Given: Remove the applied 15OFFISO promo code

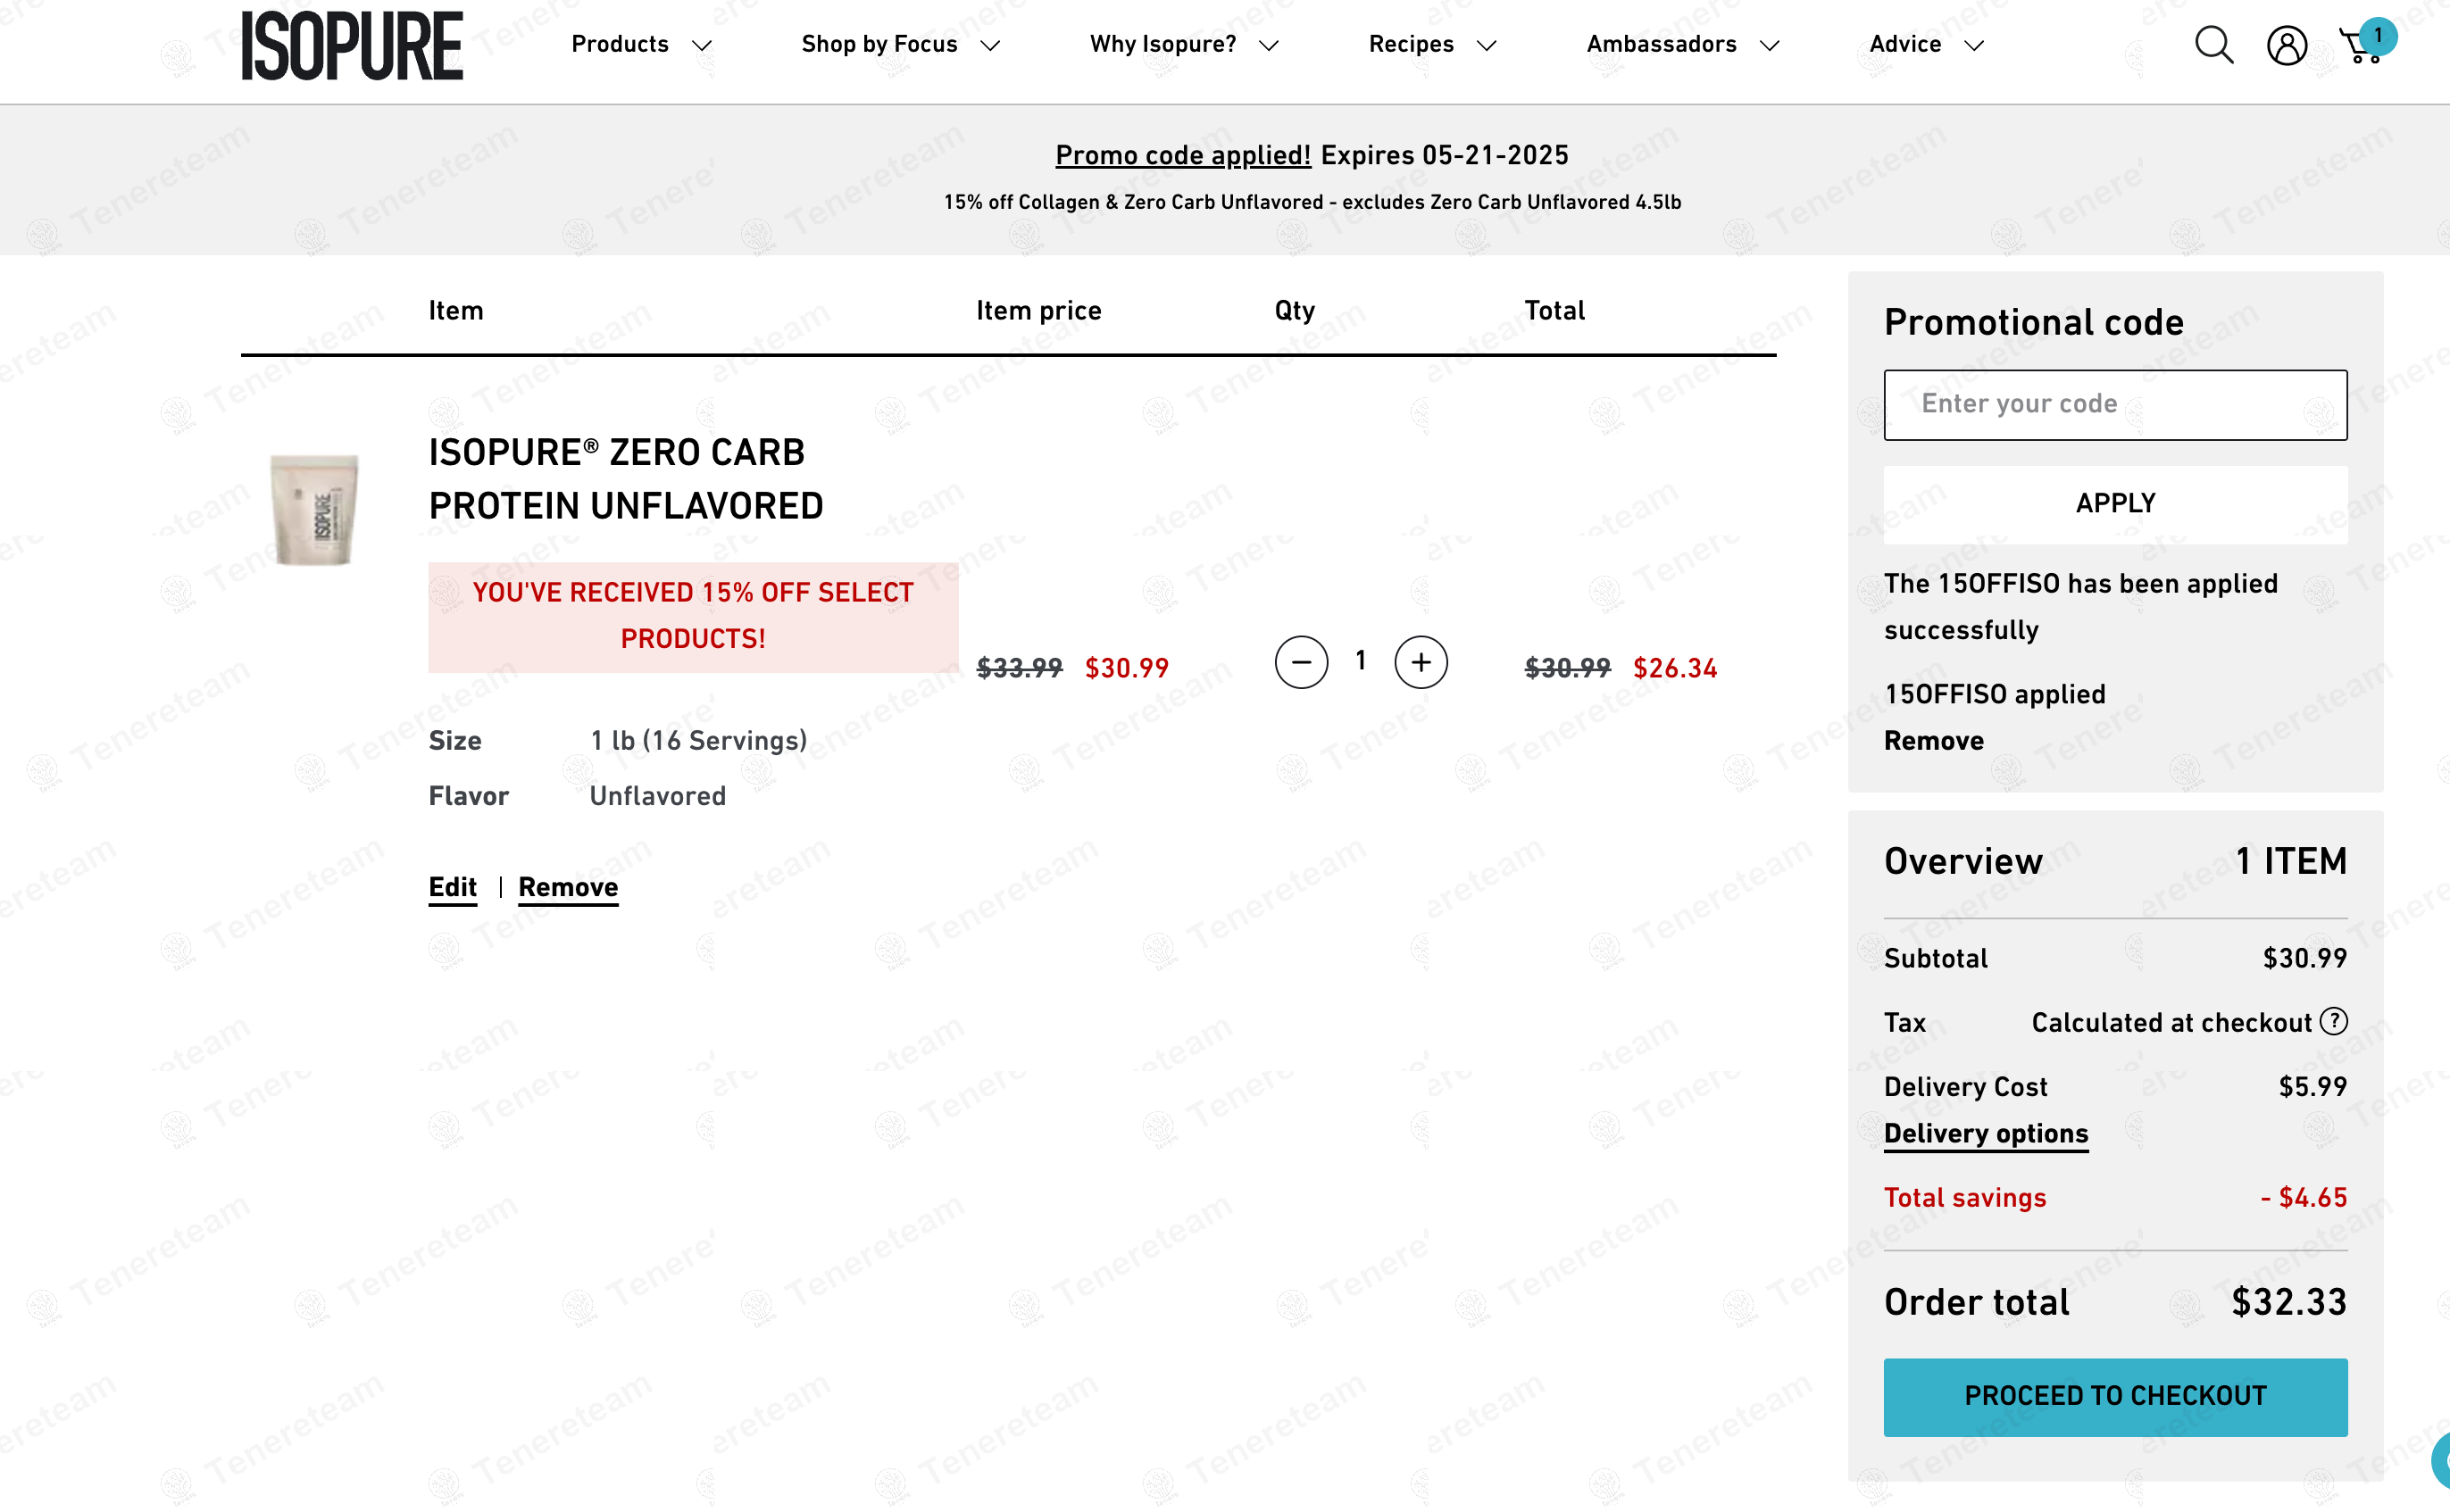Looking at the screenshot, I should pos(1933,741).
